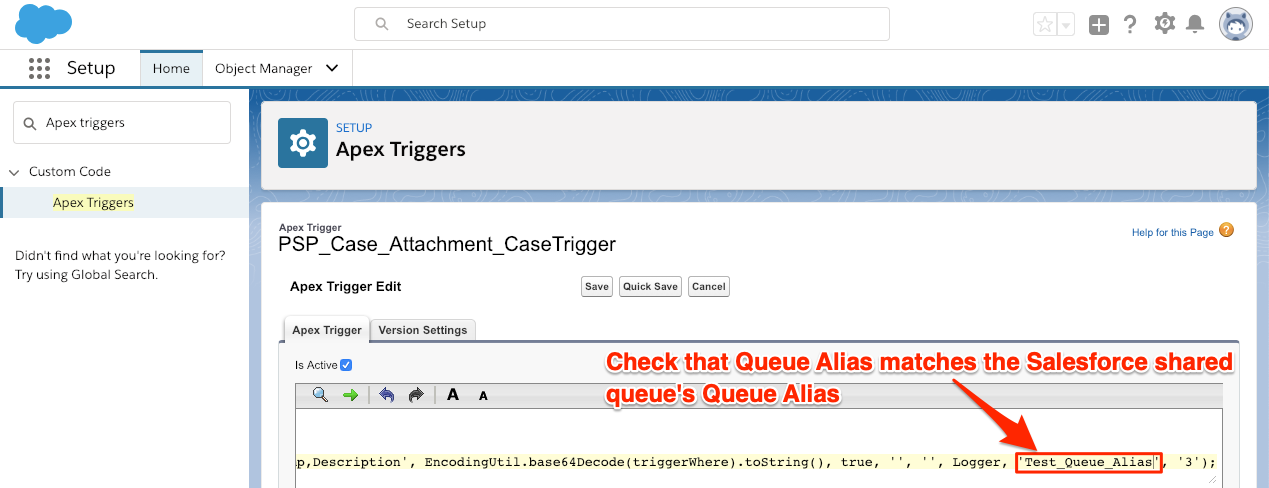
Task: Select the Version Settings tab
Action: click(422, 330)
